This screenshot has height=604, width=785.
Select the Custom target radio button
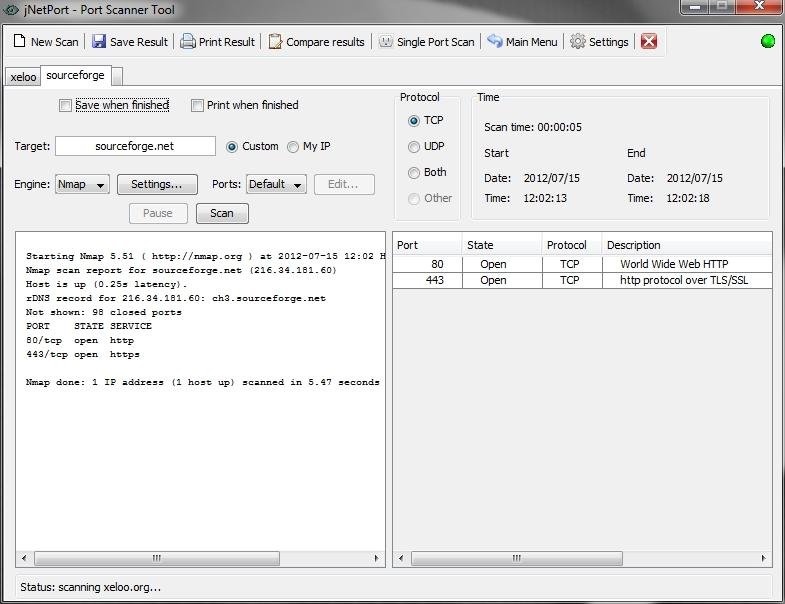231,147
